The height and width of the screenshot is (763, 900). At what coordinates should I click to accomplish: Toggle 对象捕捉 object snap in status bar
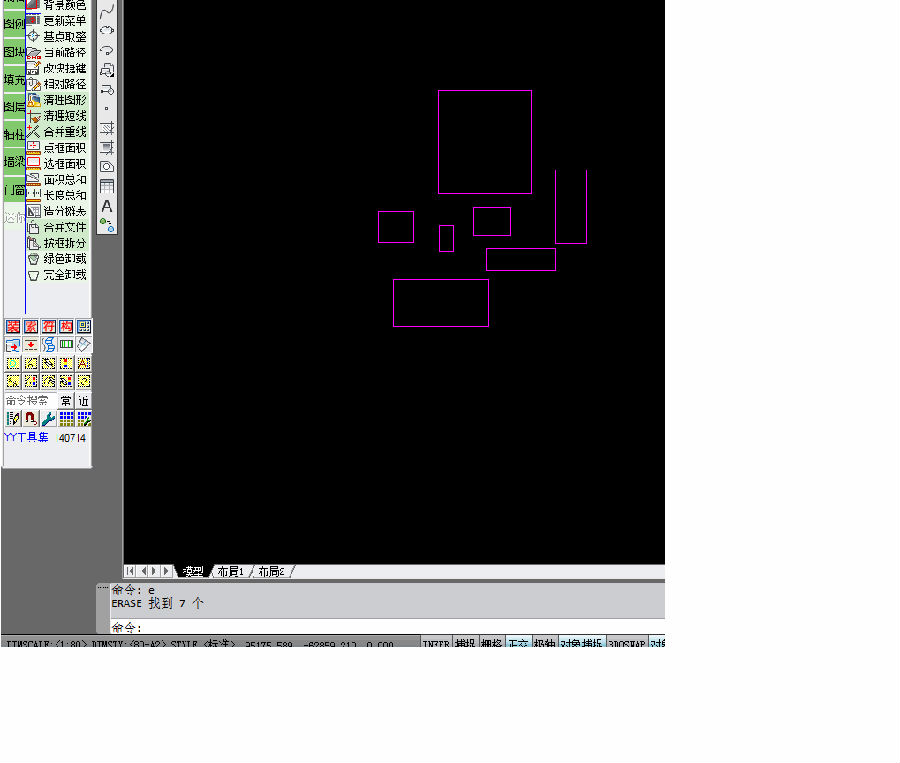[581, 644]
